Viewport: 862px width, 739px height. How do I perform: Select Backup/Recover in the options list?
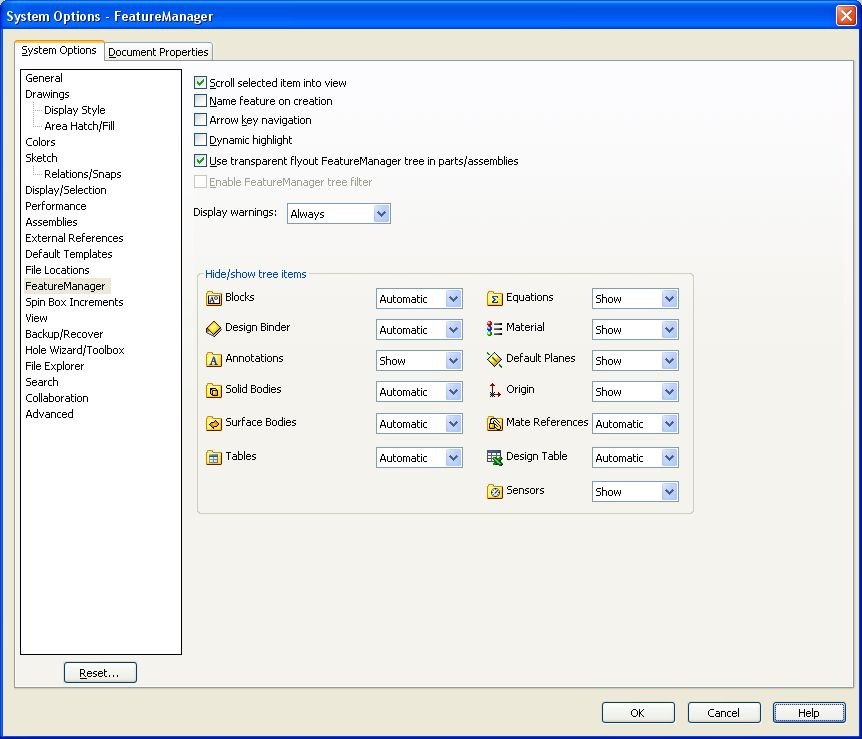coord(64,334)
